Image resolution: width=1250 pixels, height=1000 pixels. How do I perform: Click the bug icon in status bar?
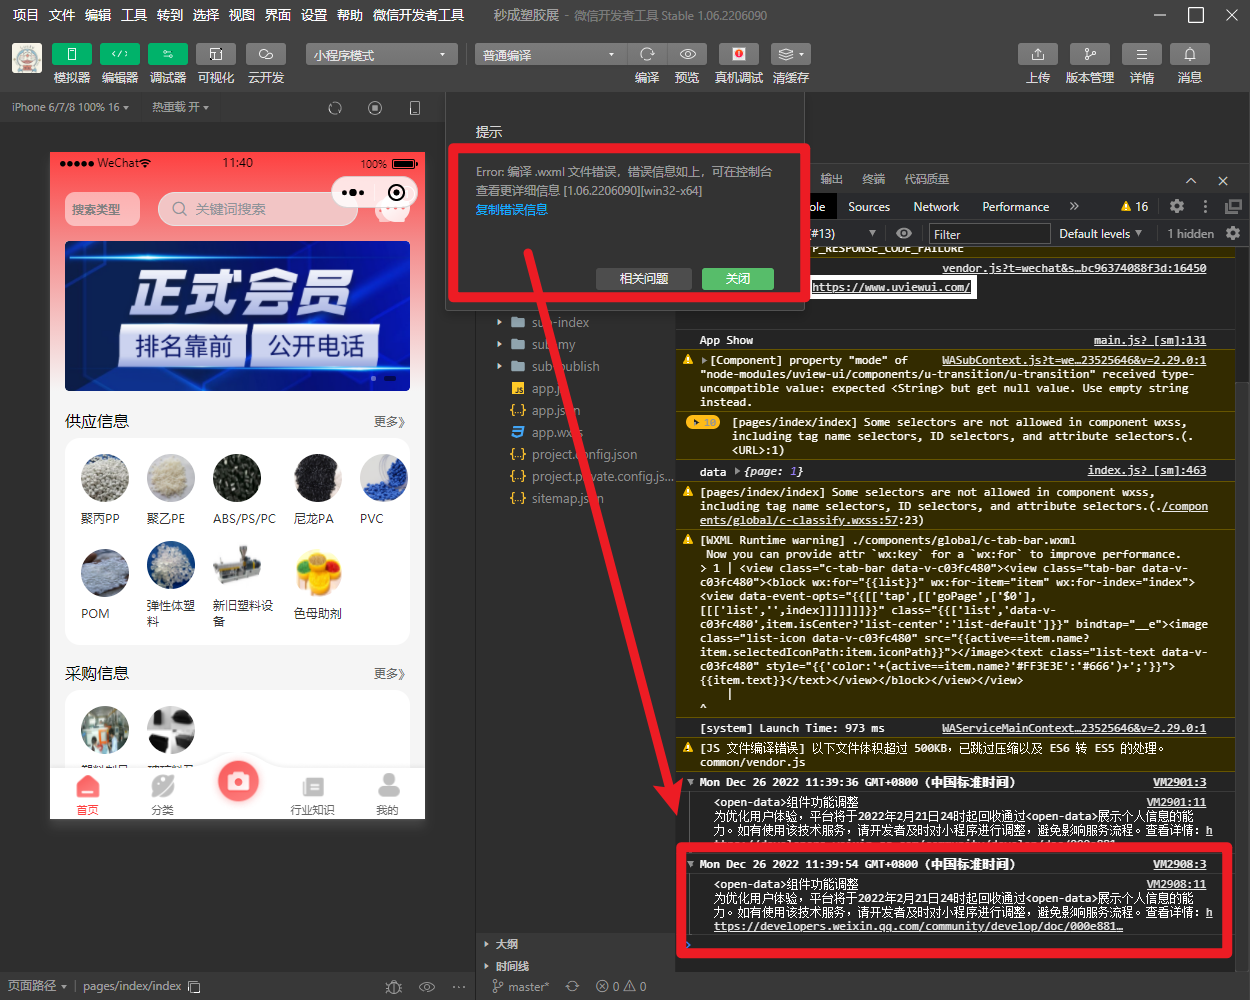(394, 986)
